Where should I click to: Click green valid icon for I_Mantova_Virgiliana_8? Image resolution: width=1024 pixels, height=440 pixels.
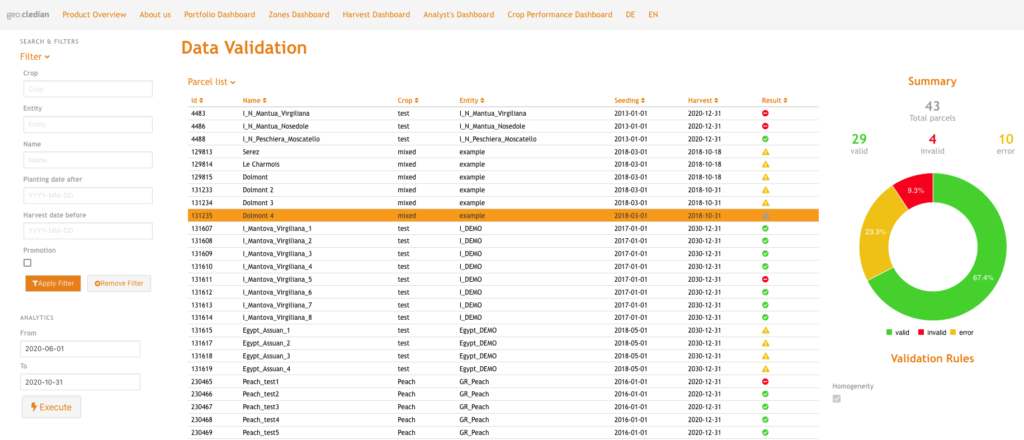click(765, 317)
